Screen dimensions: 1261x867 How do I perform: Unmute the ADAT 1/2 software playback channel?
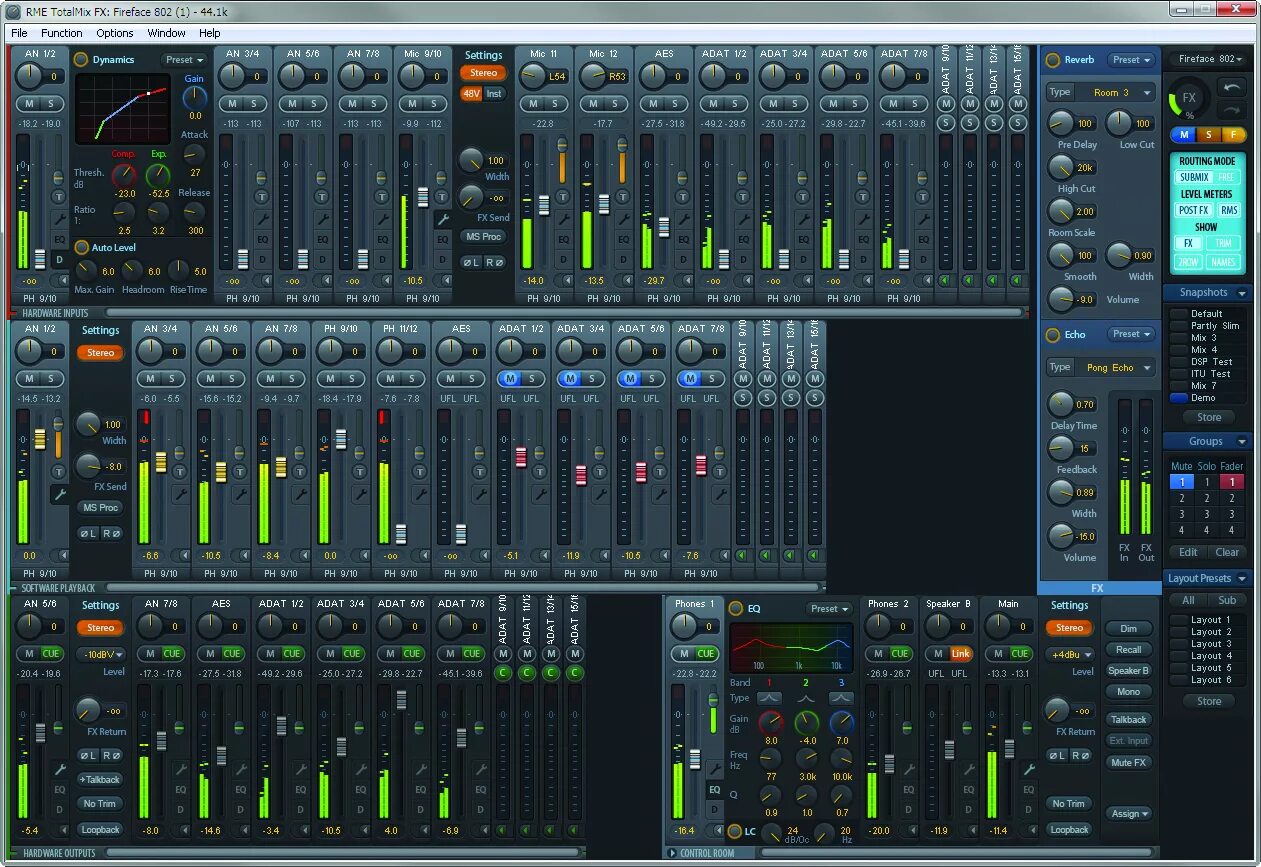[x=510, y=379]
